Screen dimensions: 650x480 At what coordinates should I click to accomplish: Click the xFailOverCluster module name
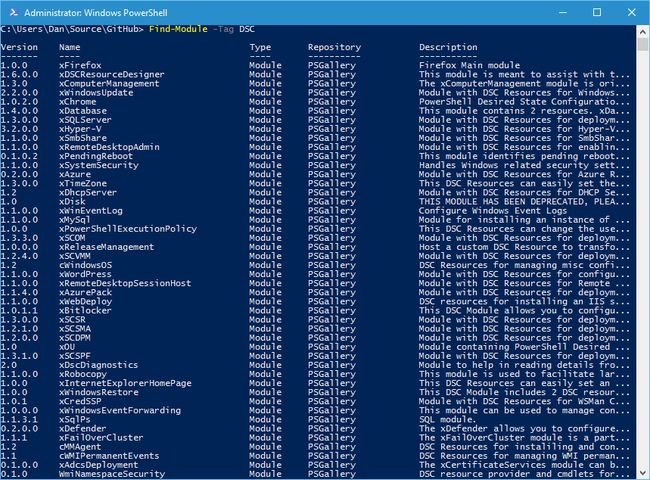[101, 438]
